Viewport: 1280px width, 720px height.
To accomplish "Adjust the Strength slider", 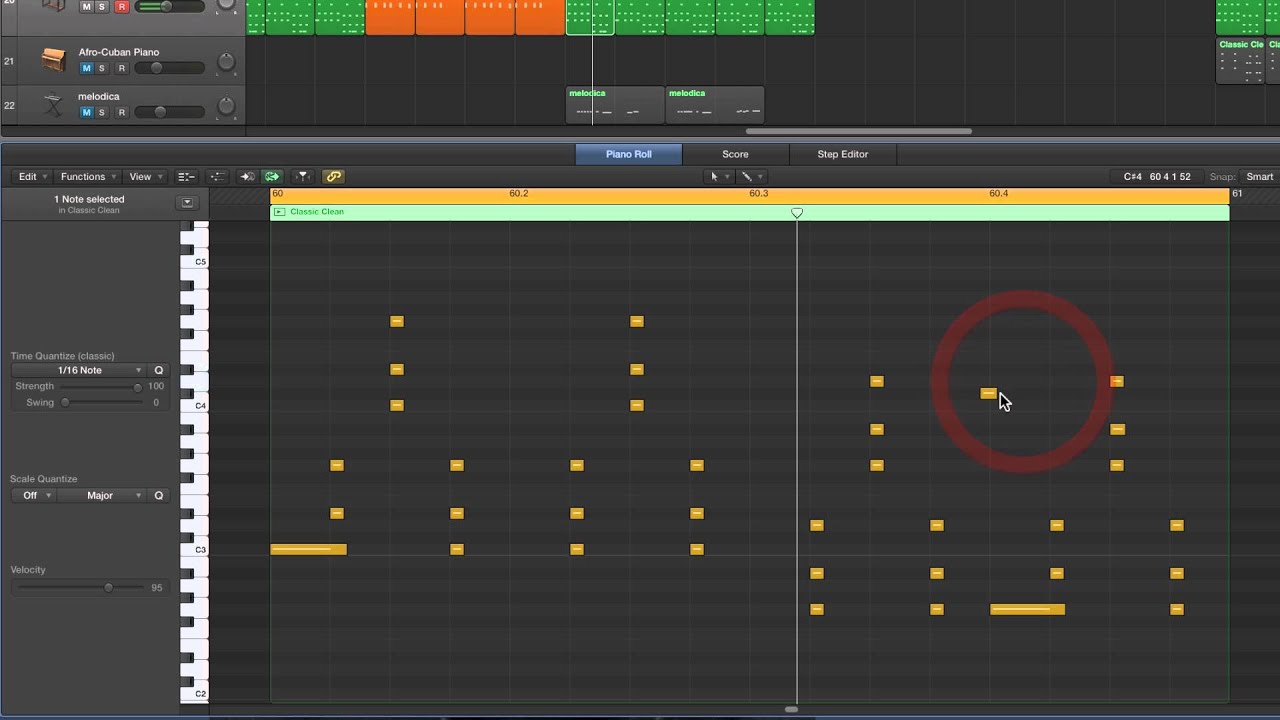I will [100, 386].
